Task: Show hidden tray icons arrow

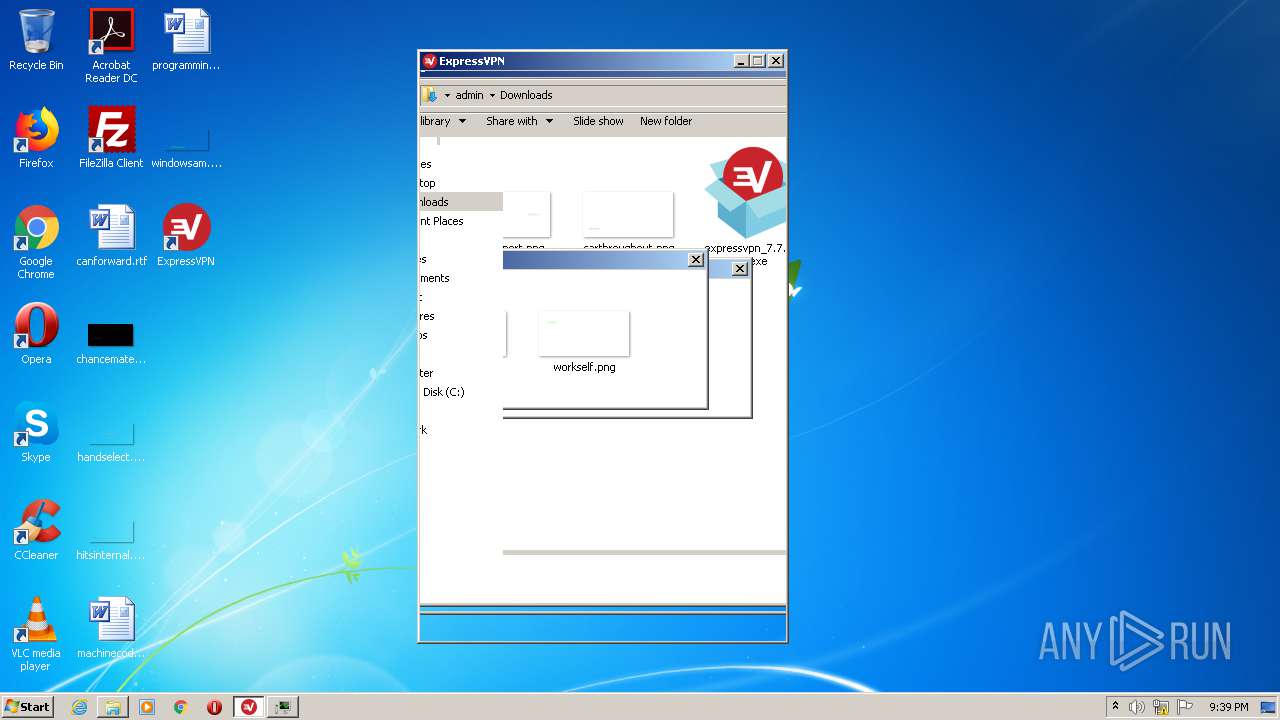Action: (x=1115, y=706)
